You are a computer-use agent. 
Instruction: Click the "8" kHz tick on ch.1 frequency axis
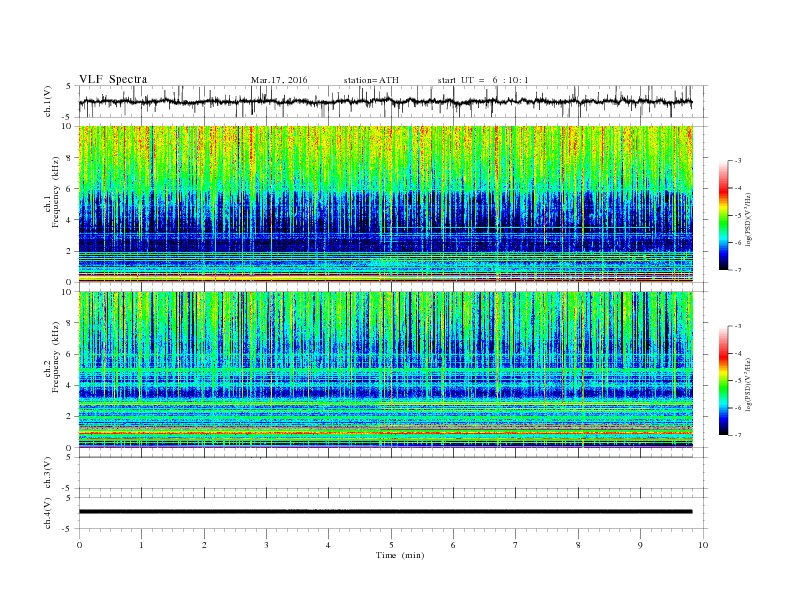click(69, 158)
